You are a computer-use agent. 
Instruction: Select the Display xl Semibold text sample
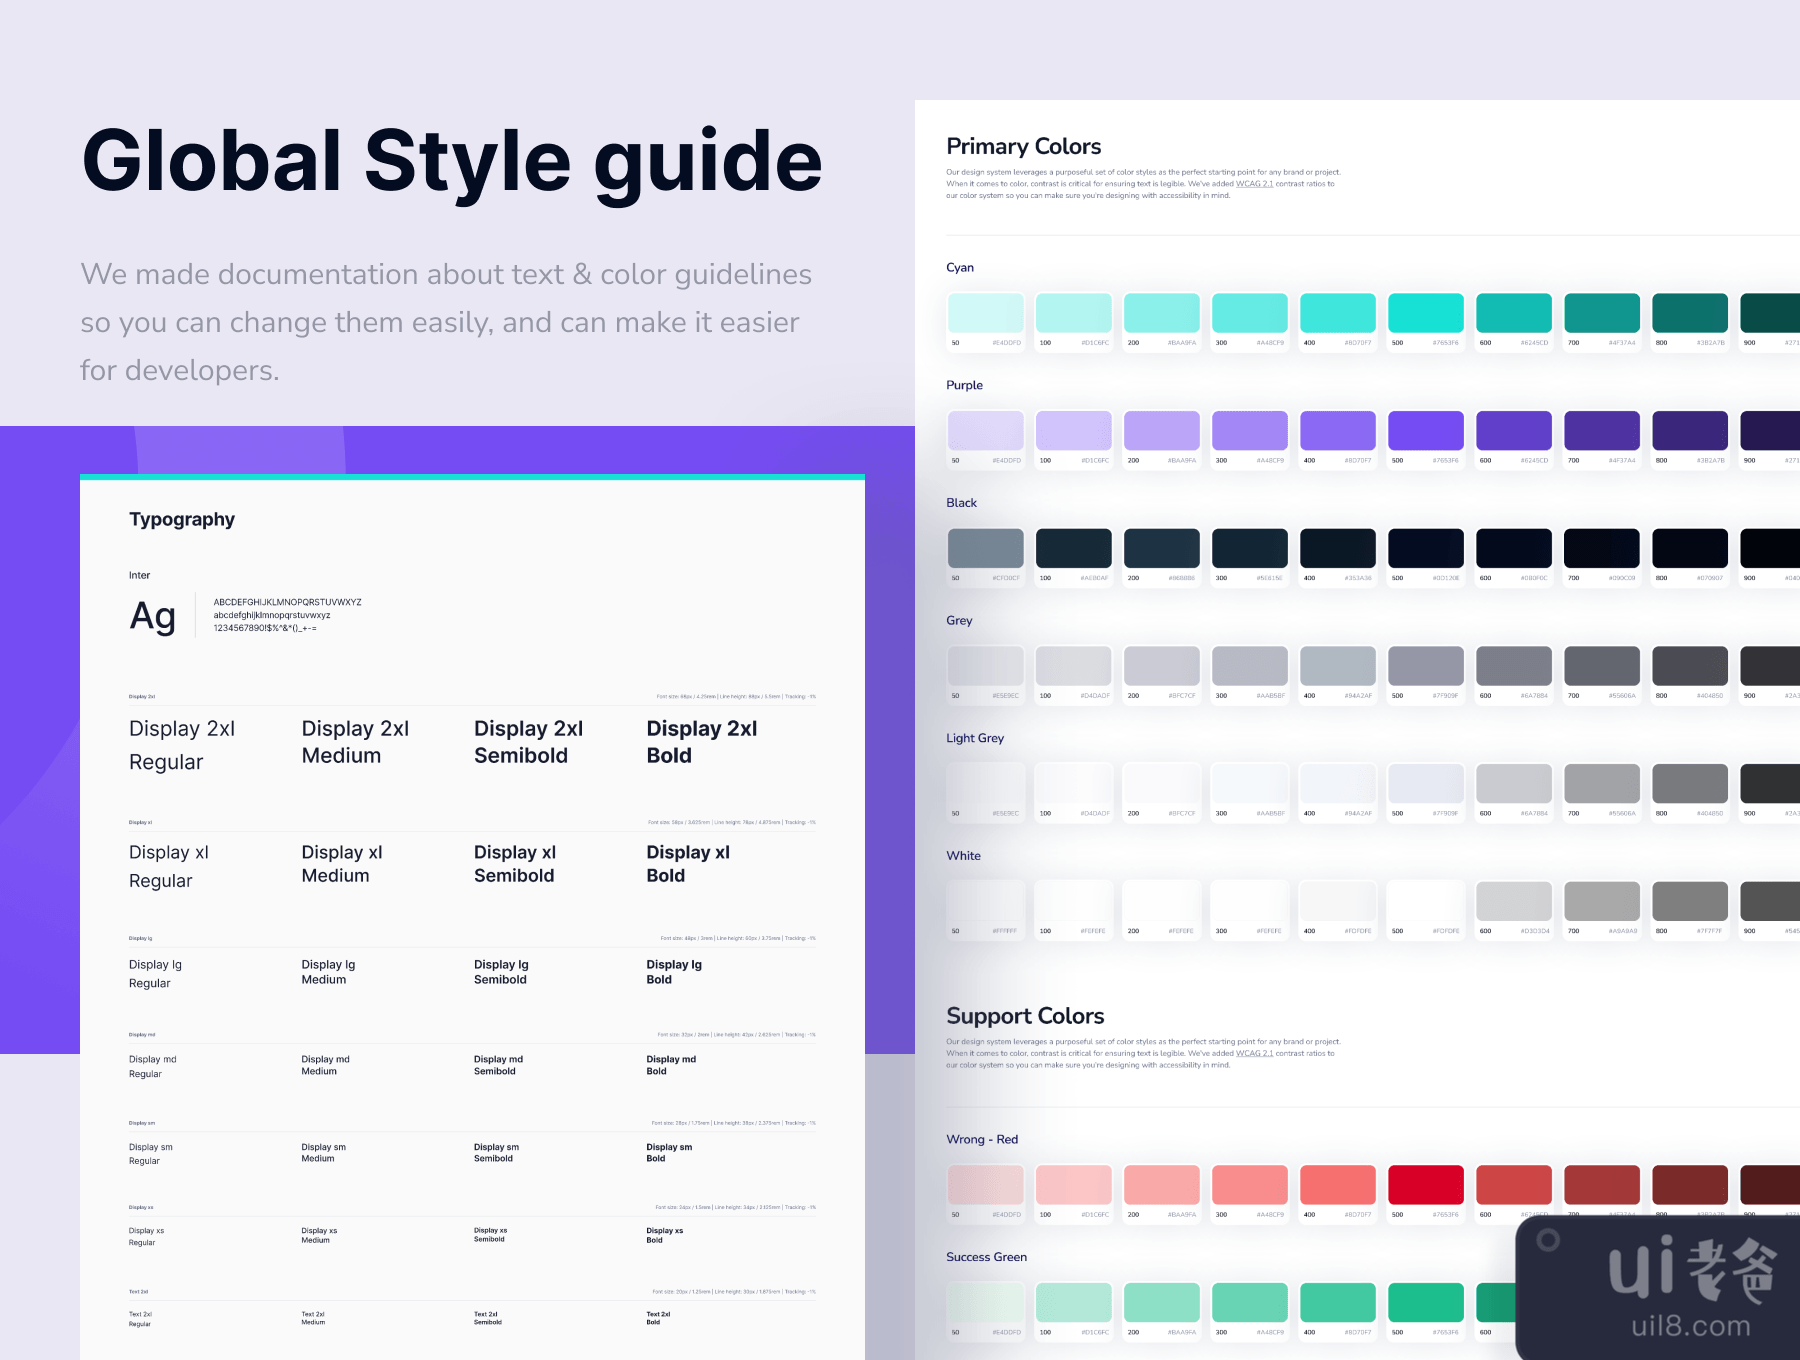point(514,864)
